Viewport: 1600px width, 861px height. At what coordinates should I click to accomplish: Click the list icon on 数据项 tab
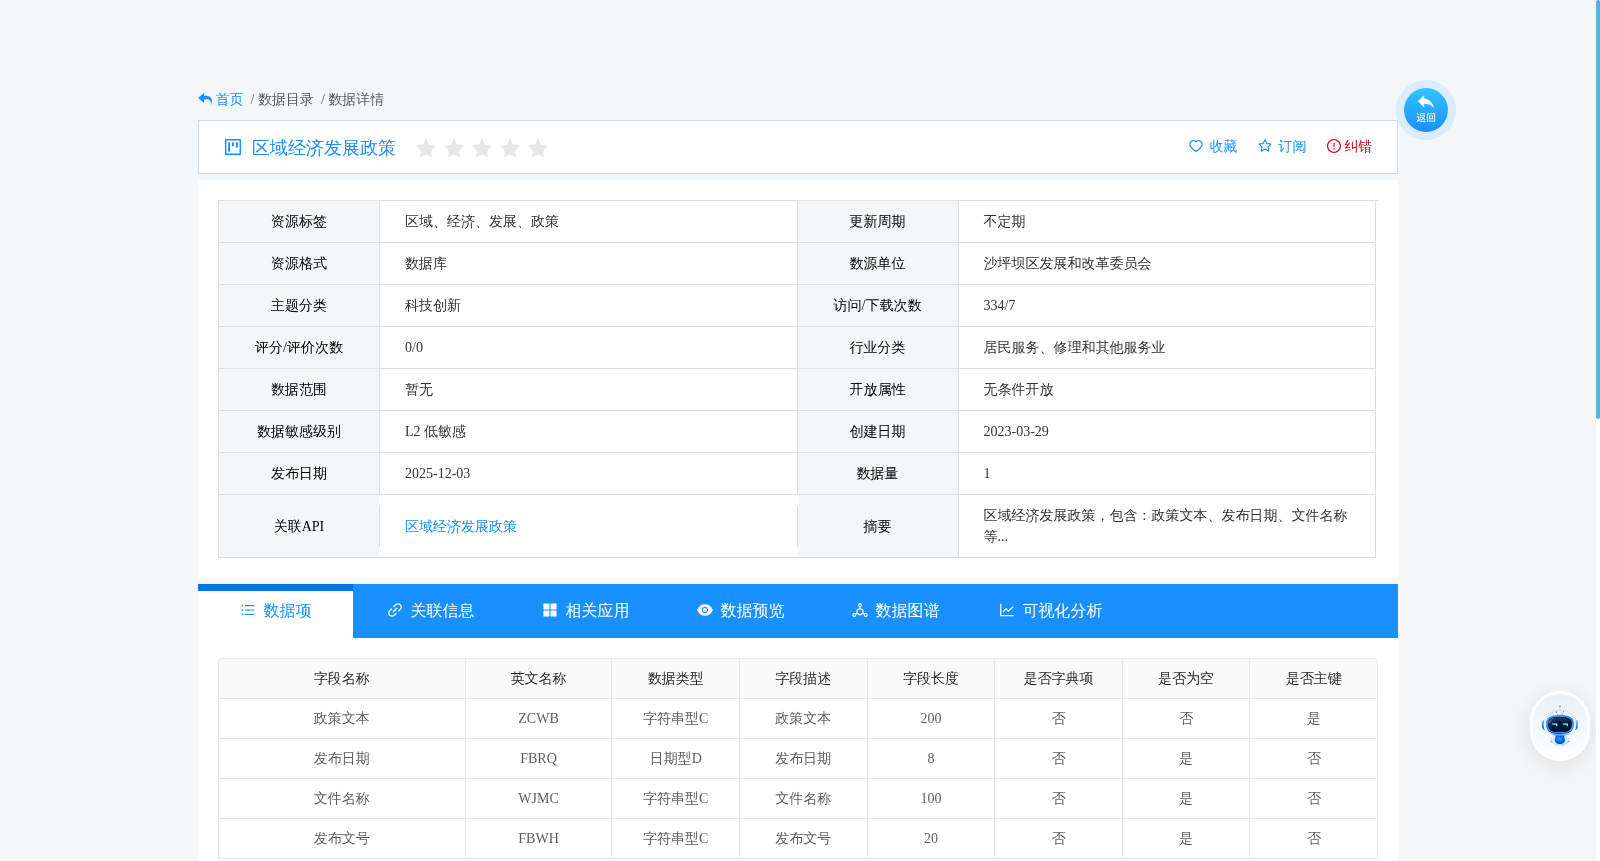(248, 610)
